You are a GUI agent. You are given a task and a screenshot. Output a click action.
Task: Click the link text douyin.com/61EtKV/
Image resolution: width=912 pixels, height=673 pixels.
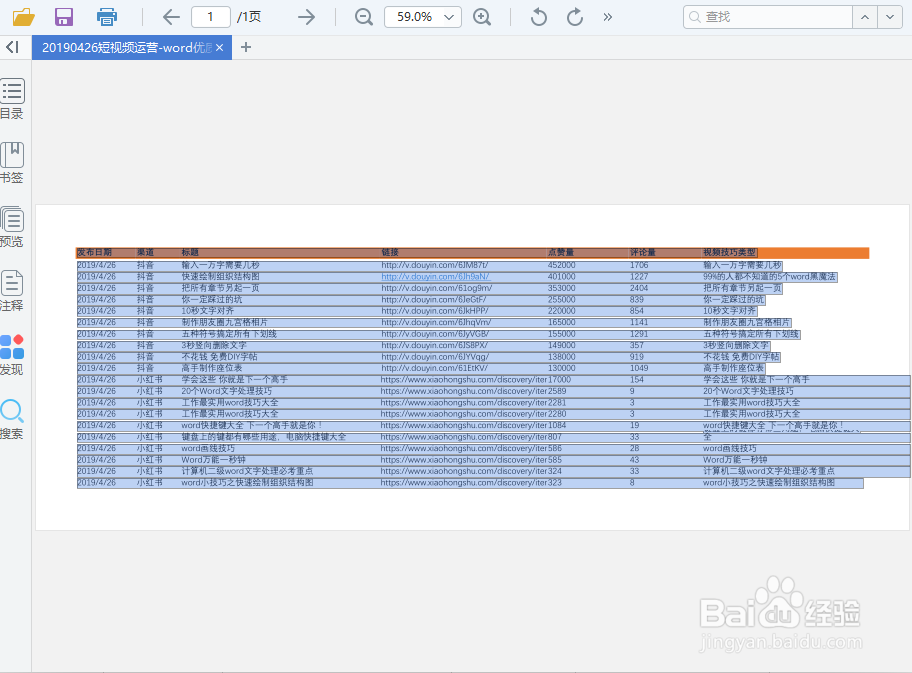click(434, 368)
